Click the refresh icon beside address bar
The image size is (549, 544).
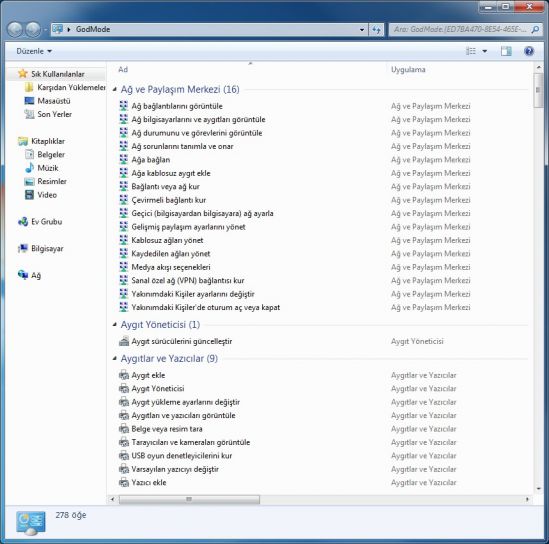click(376, 29)
